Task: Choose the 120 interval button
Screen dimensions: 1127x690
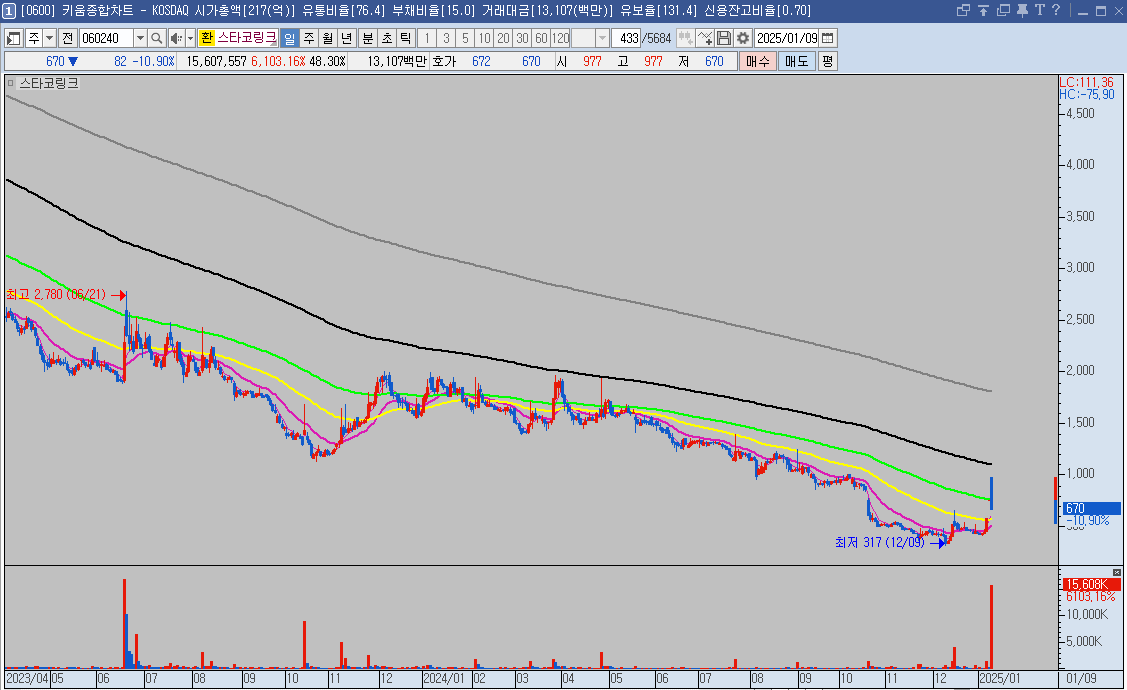Action: tap(561, 38)
